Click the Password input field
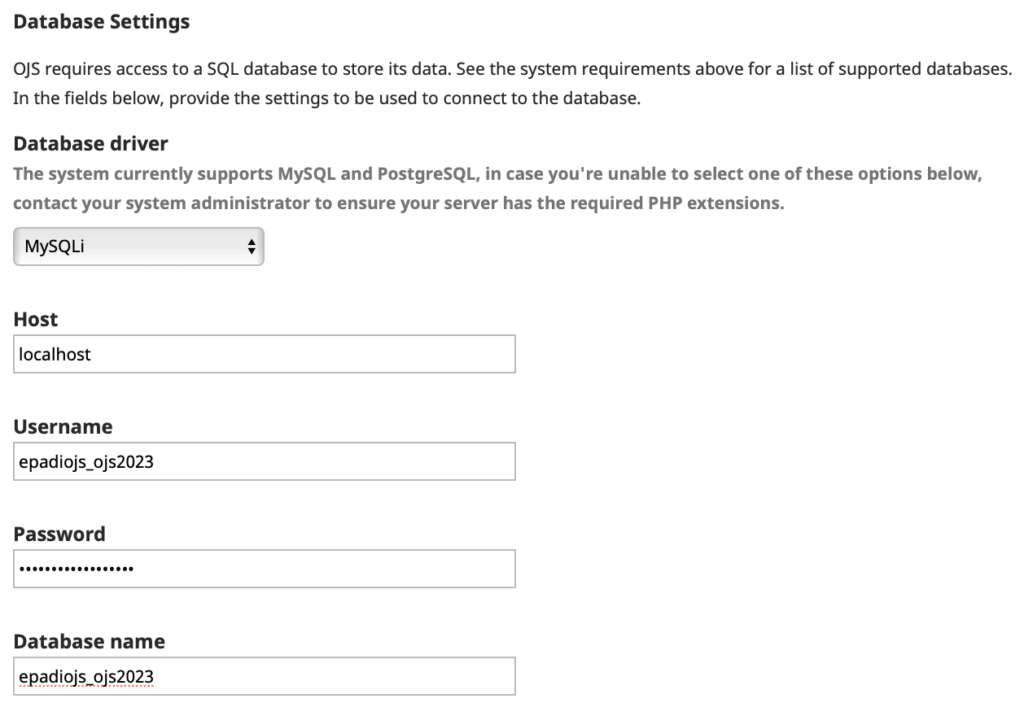1024x716 pixels. 264,568
